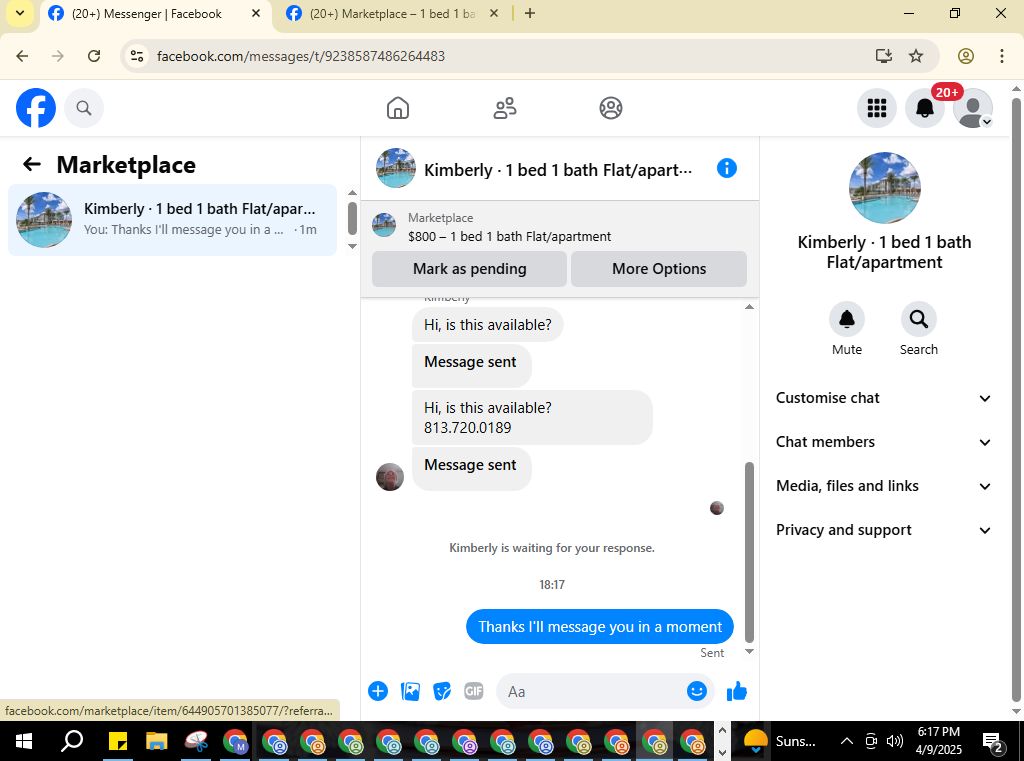This screenshot has height=761, width=1024.
Task: Open a new browser tab
Action: (x=530, y=13)
